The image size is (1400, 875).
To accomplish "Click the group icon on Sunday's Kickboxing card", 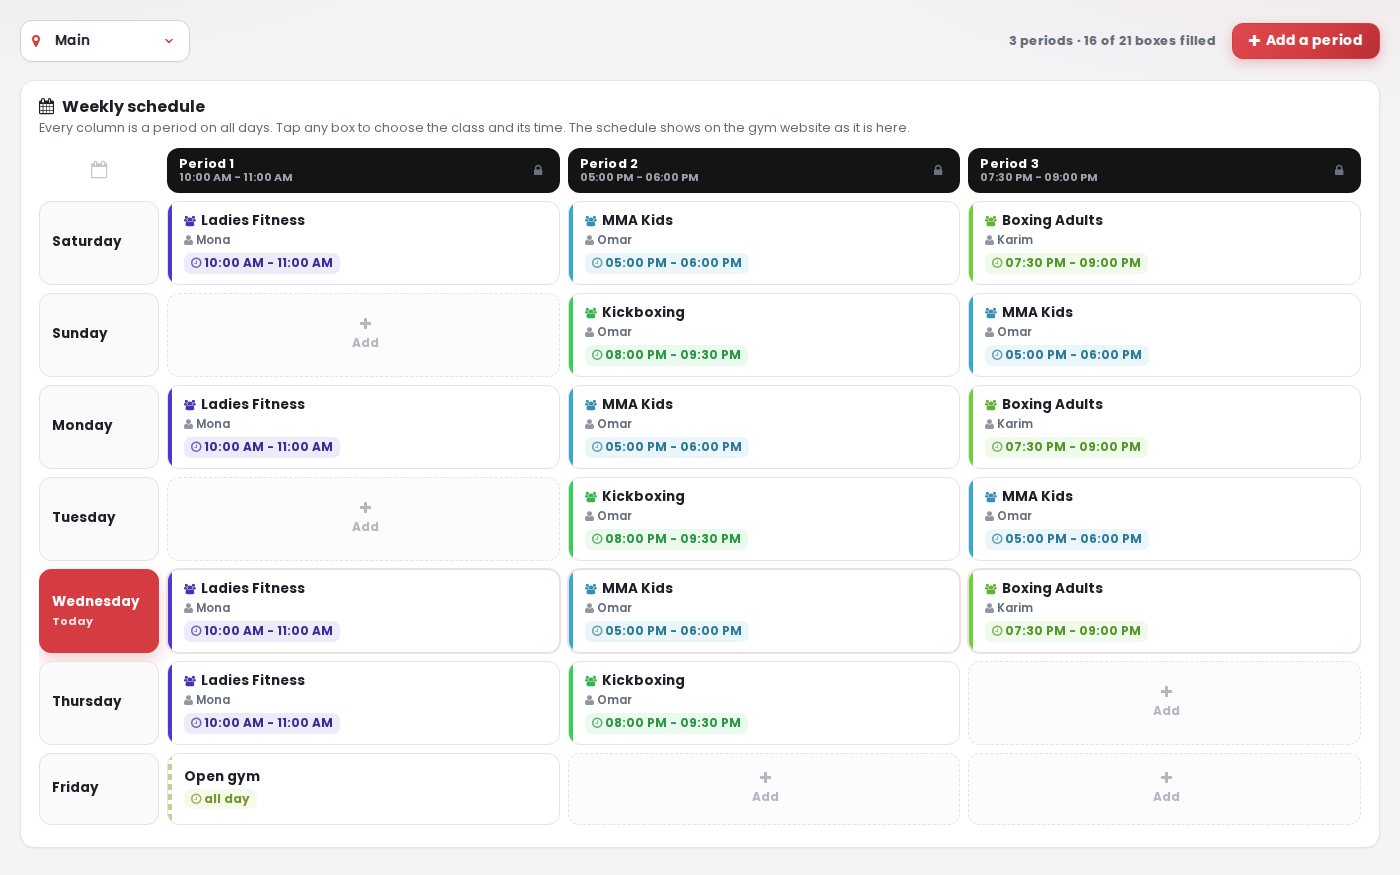I will point(591,313).
